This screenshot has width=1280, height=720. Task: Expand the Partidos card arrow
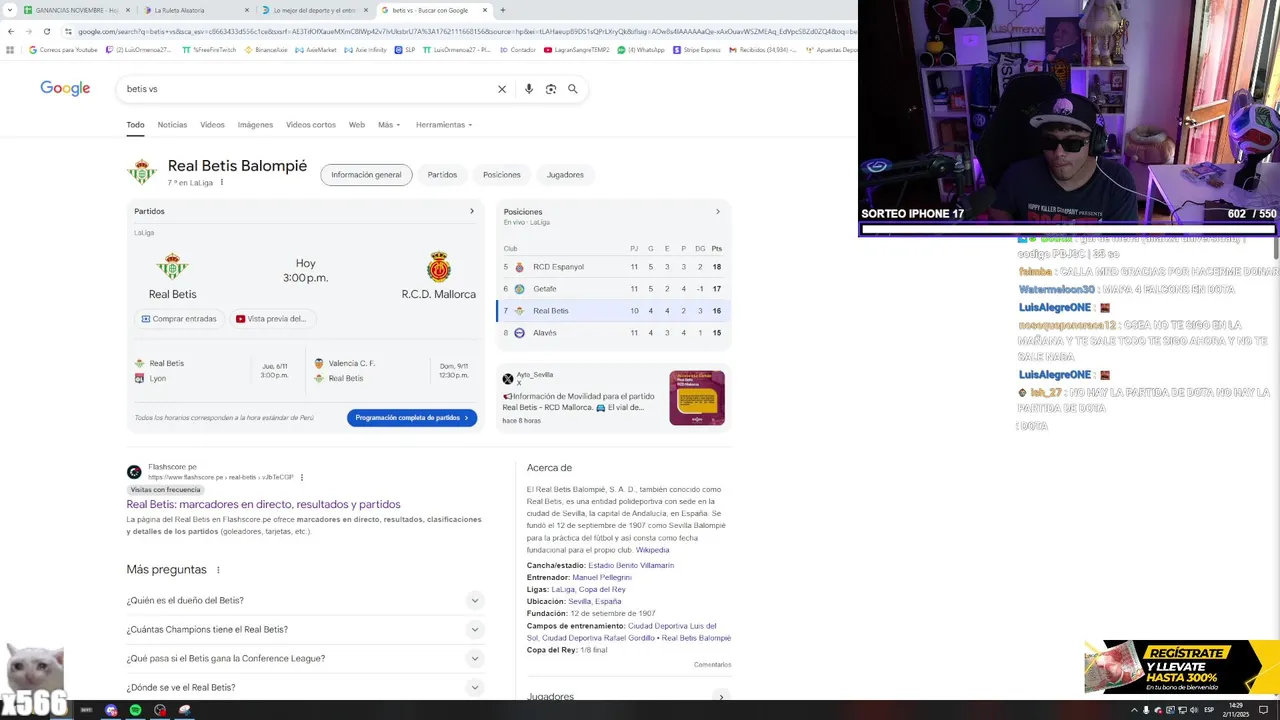click(472, 211)
